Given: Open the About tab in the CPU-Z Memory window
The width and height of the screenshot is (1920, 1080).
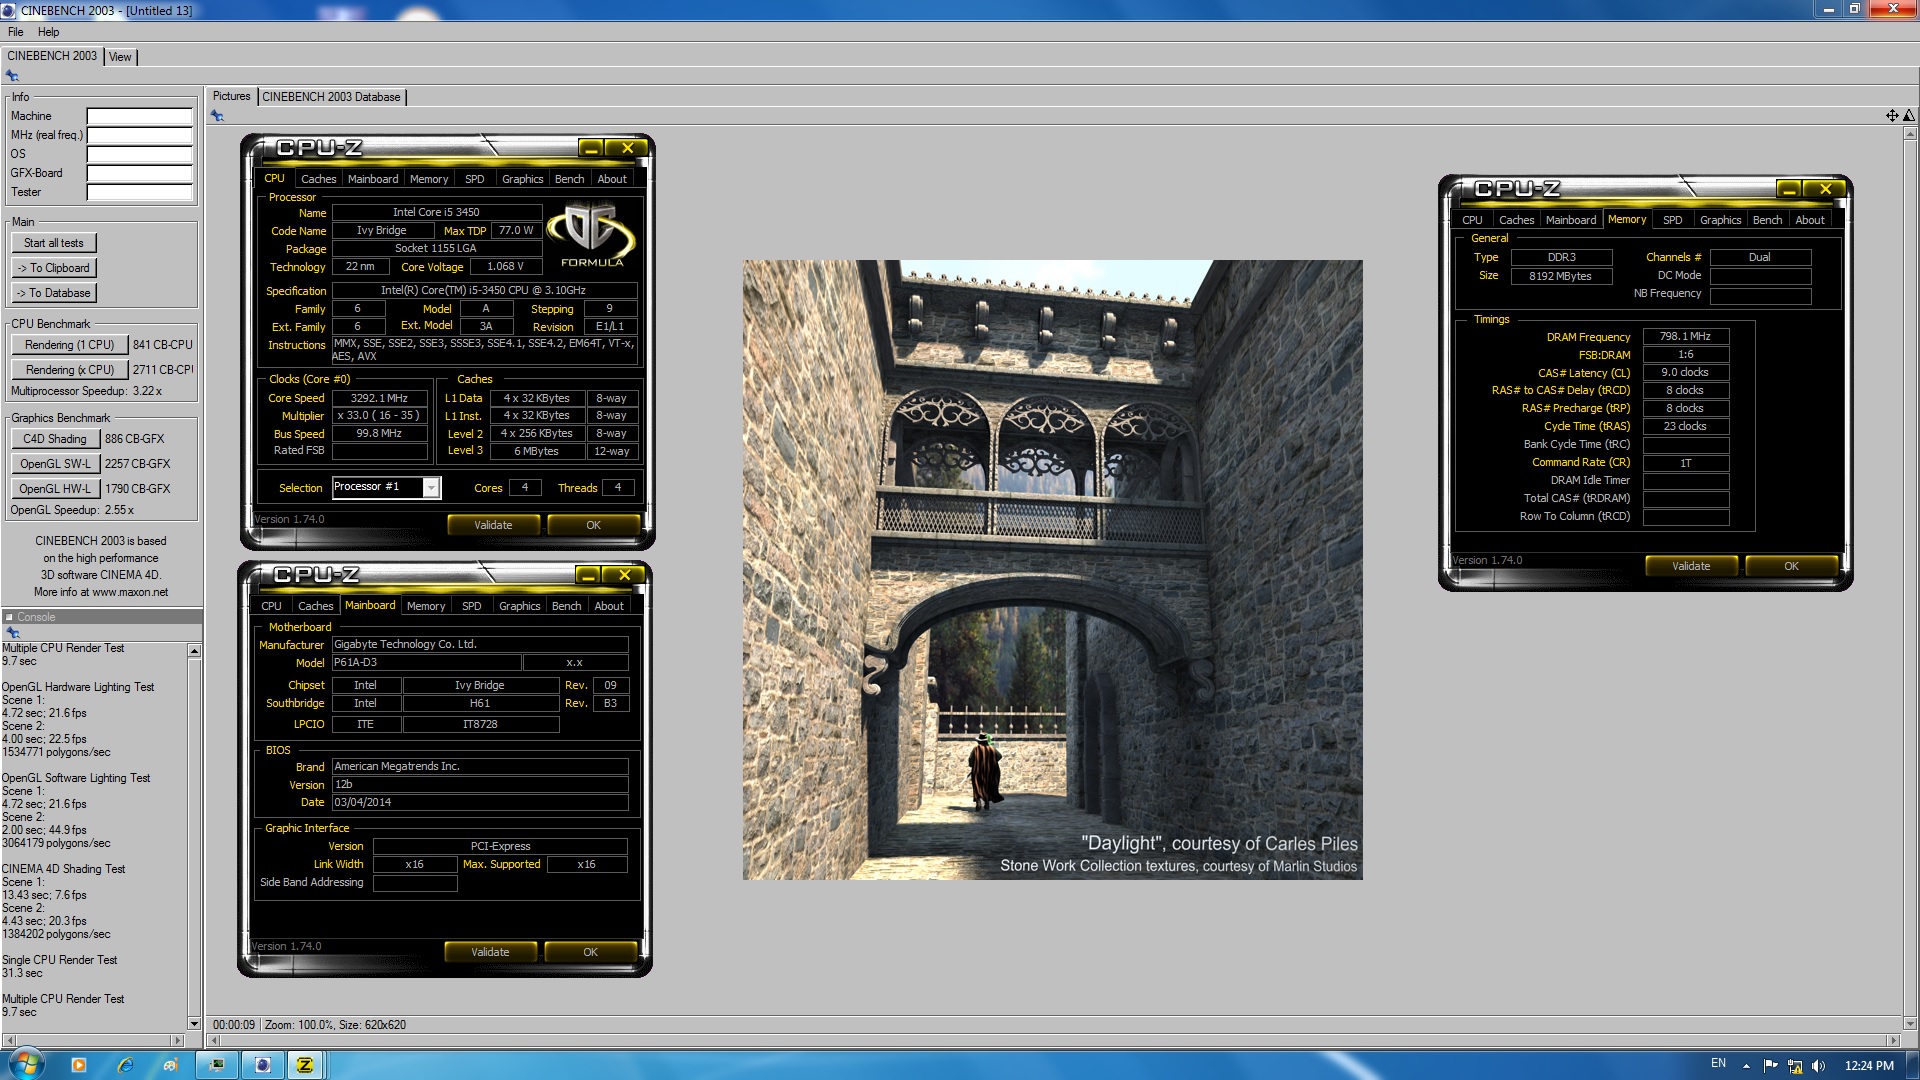Looking at the screenshot, I should coord(1810,220).
